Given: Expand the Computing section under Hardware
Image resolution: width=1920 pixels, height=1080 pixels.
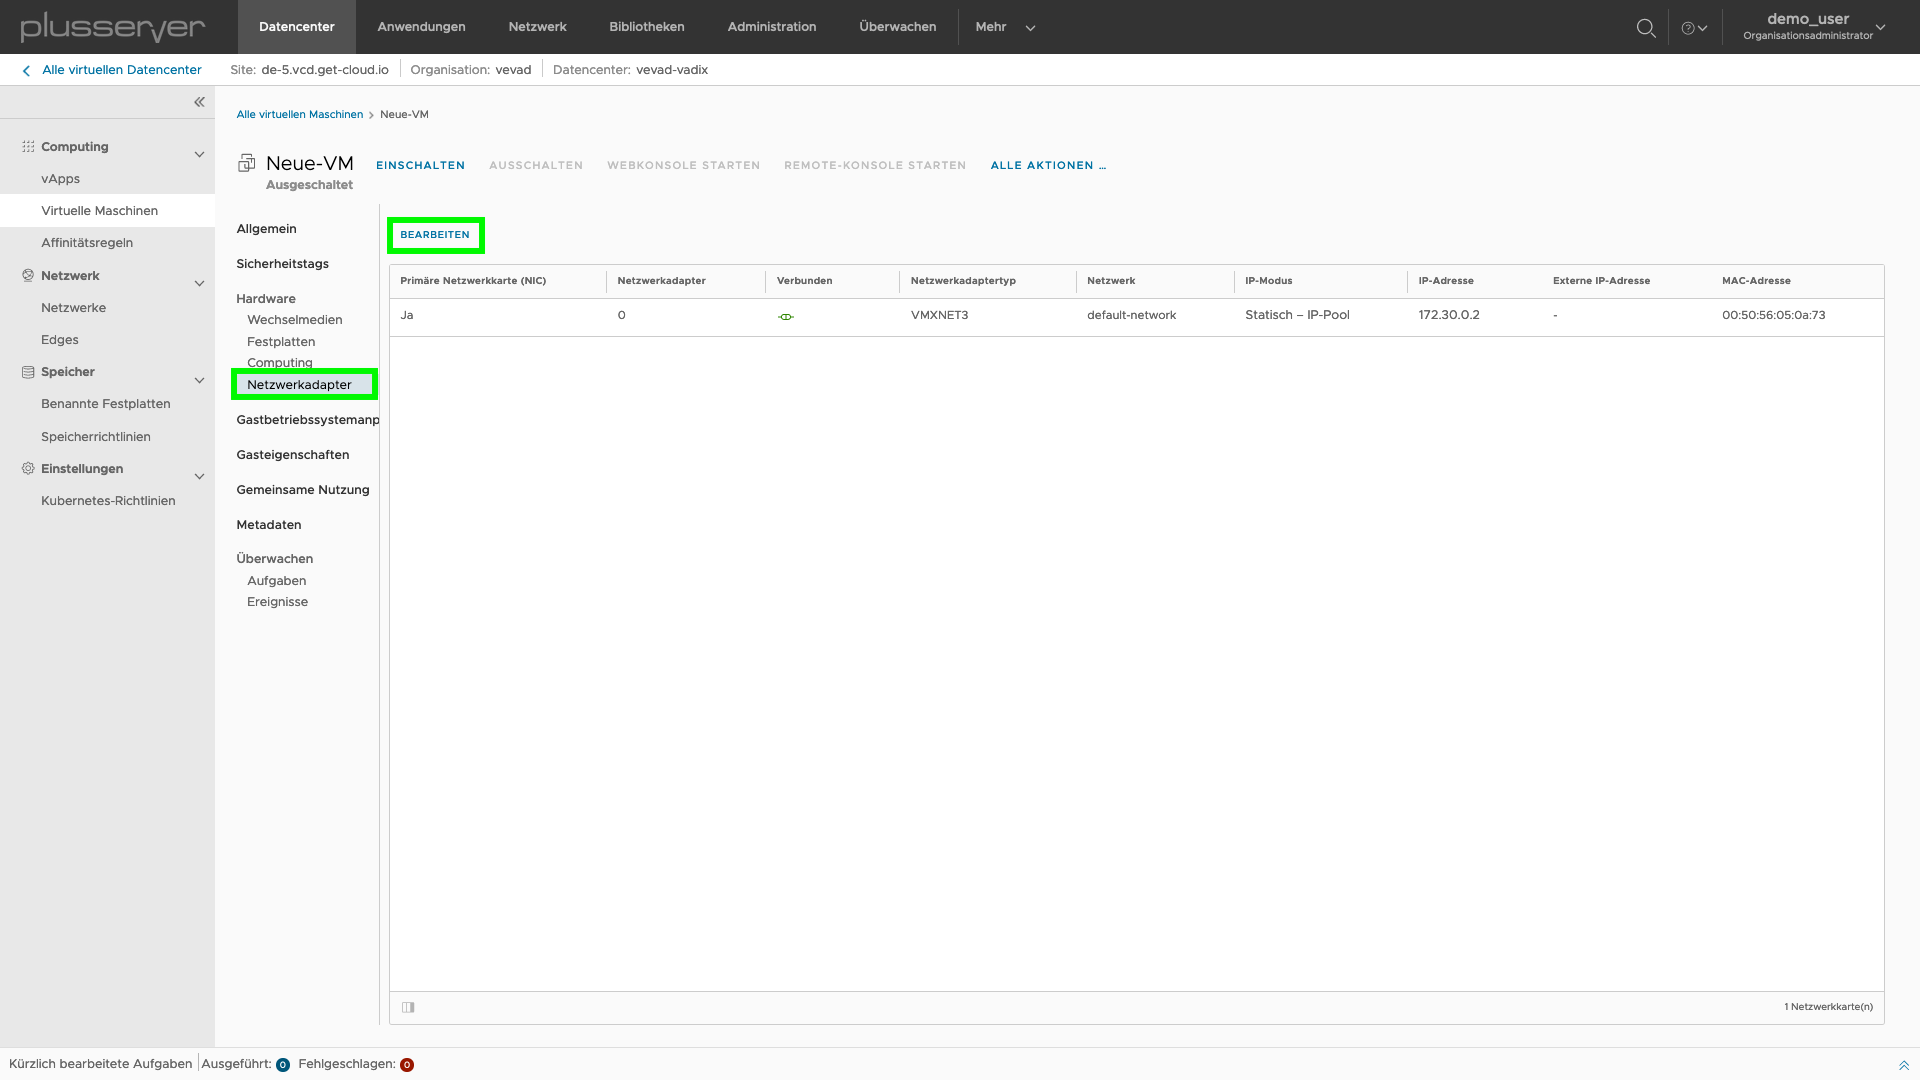Looking at the screenshot, I should pyautogui.click(x=280, y=363).
